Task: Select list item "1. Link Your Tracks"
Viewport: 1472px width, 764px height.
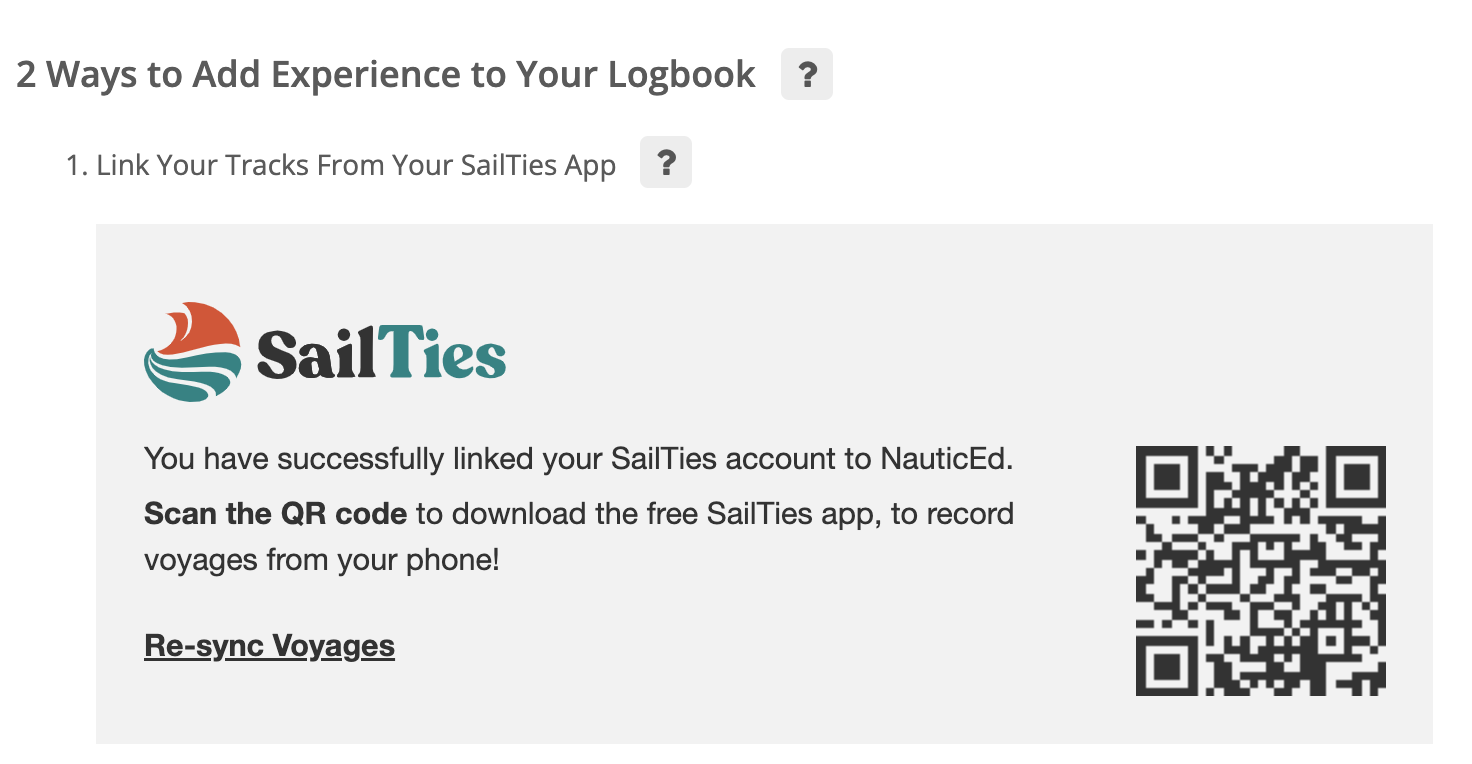Action: [x=340, y=165]
